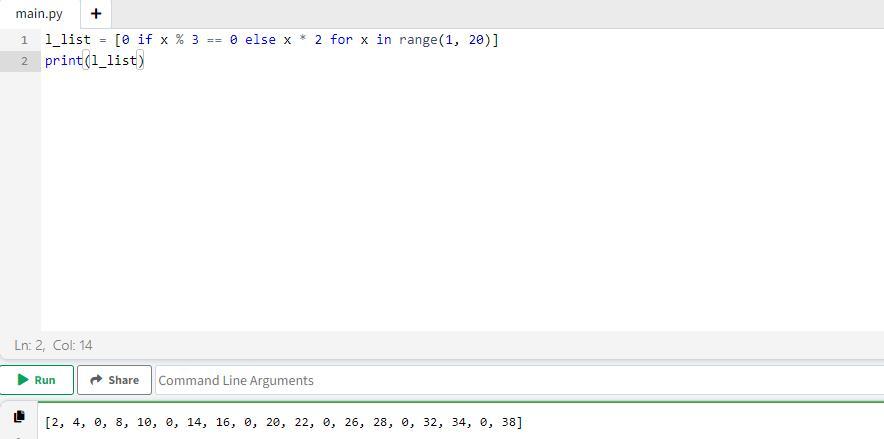The image size is (884, 439).
Task: Place cursor on print(l_list) line
Action: [x=95, y=61]
